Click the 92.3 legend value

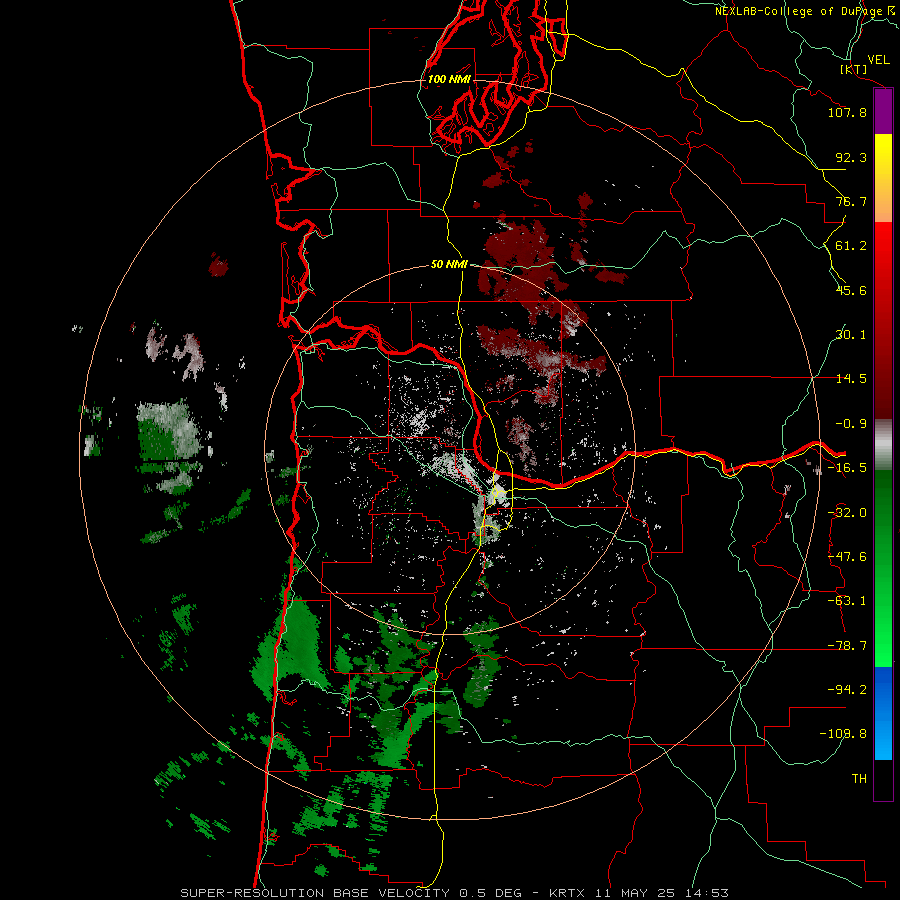(851, 157)
